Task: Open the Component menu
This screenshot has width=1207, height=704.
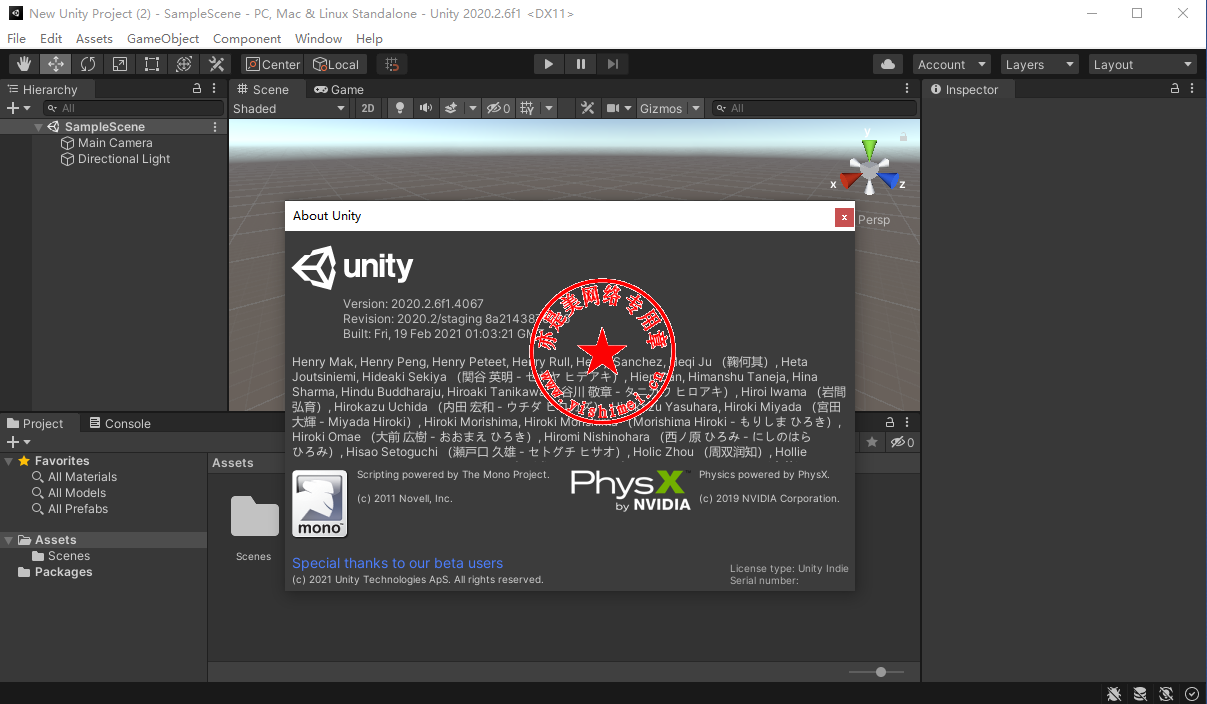Action: click(x=247, y=38)
